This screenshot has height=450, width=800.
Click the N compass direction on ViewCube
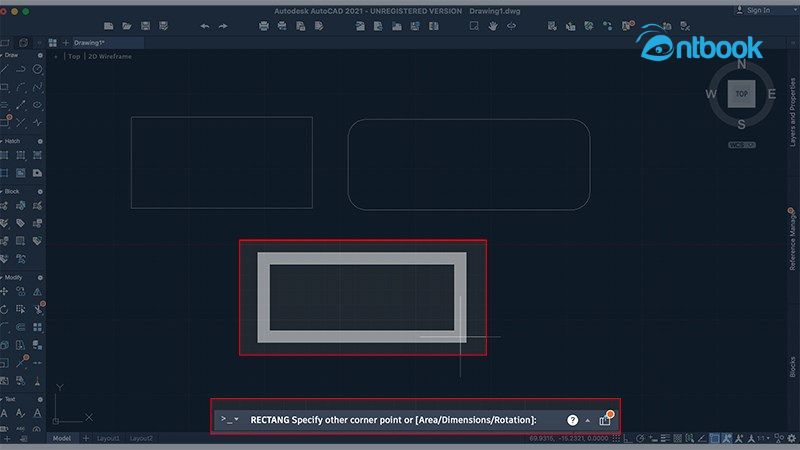click(742, 64)
